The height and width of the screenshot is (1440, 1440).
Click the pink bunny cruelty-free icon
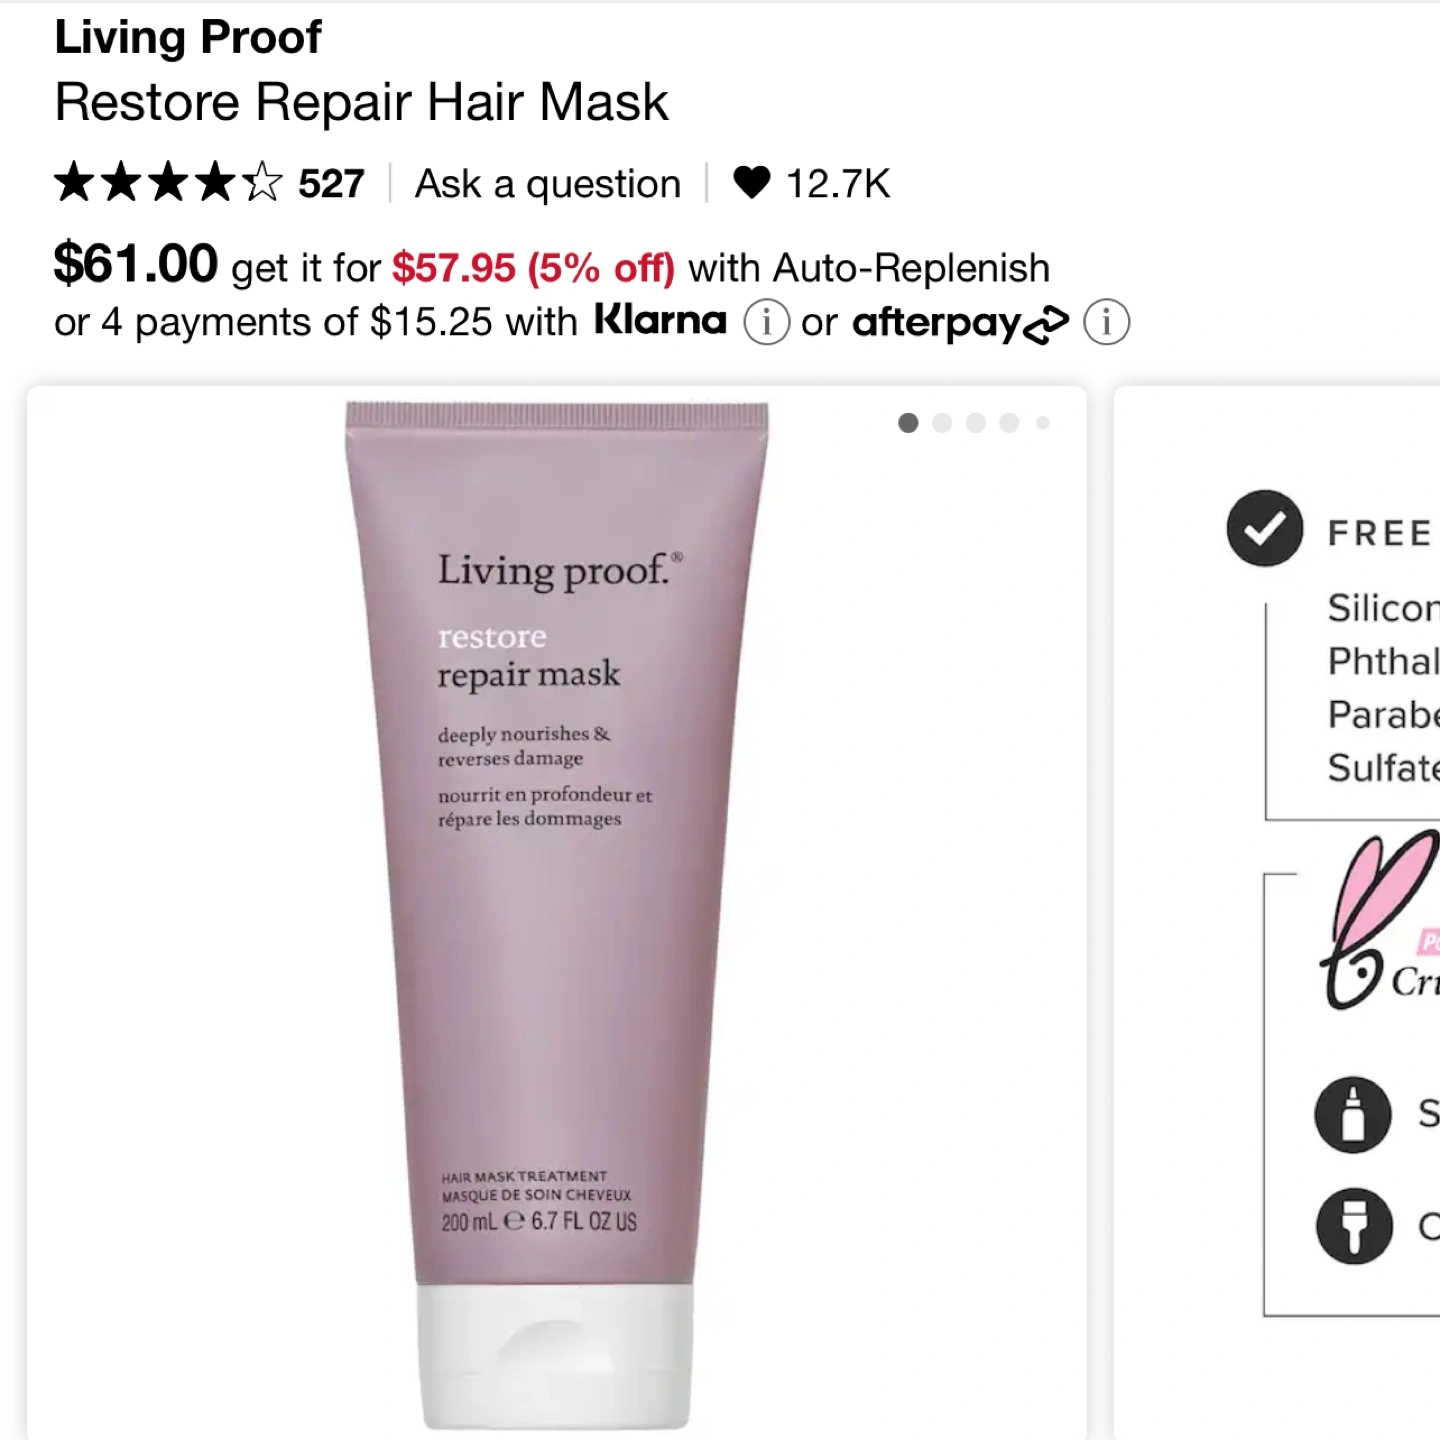[1379, 920]
